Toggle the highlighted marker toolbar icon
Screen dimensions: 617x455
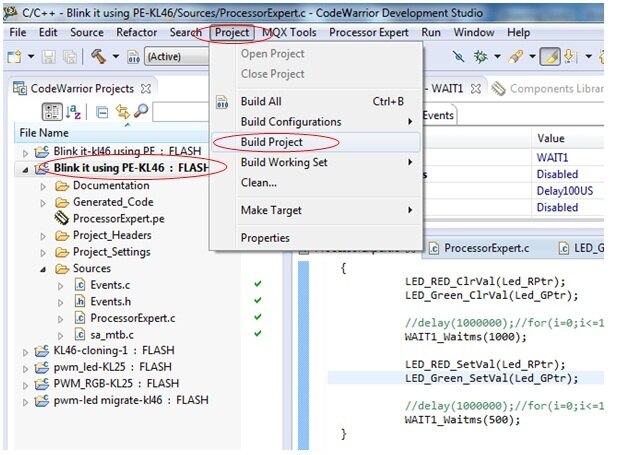coord(550,57)
